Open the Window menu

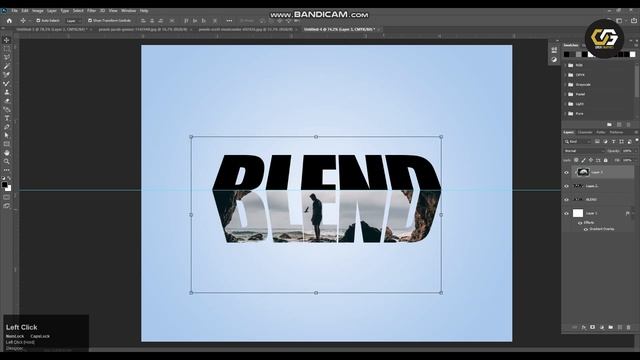click(x=128, y=11)
